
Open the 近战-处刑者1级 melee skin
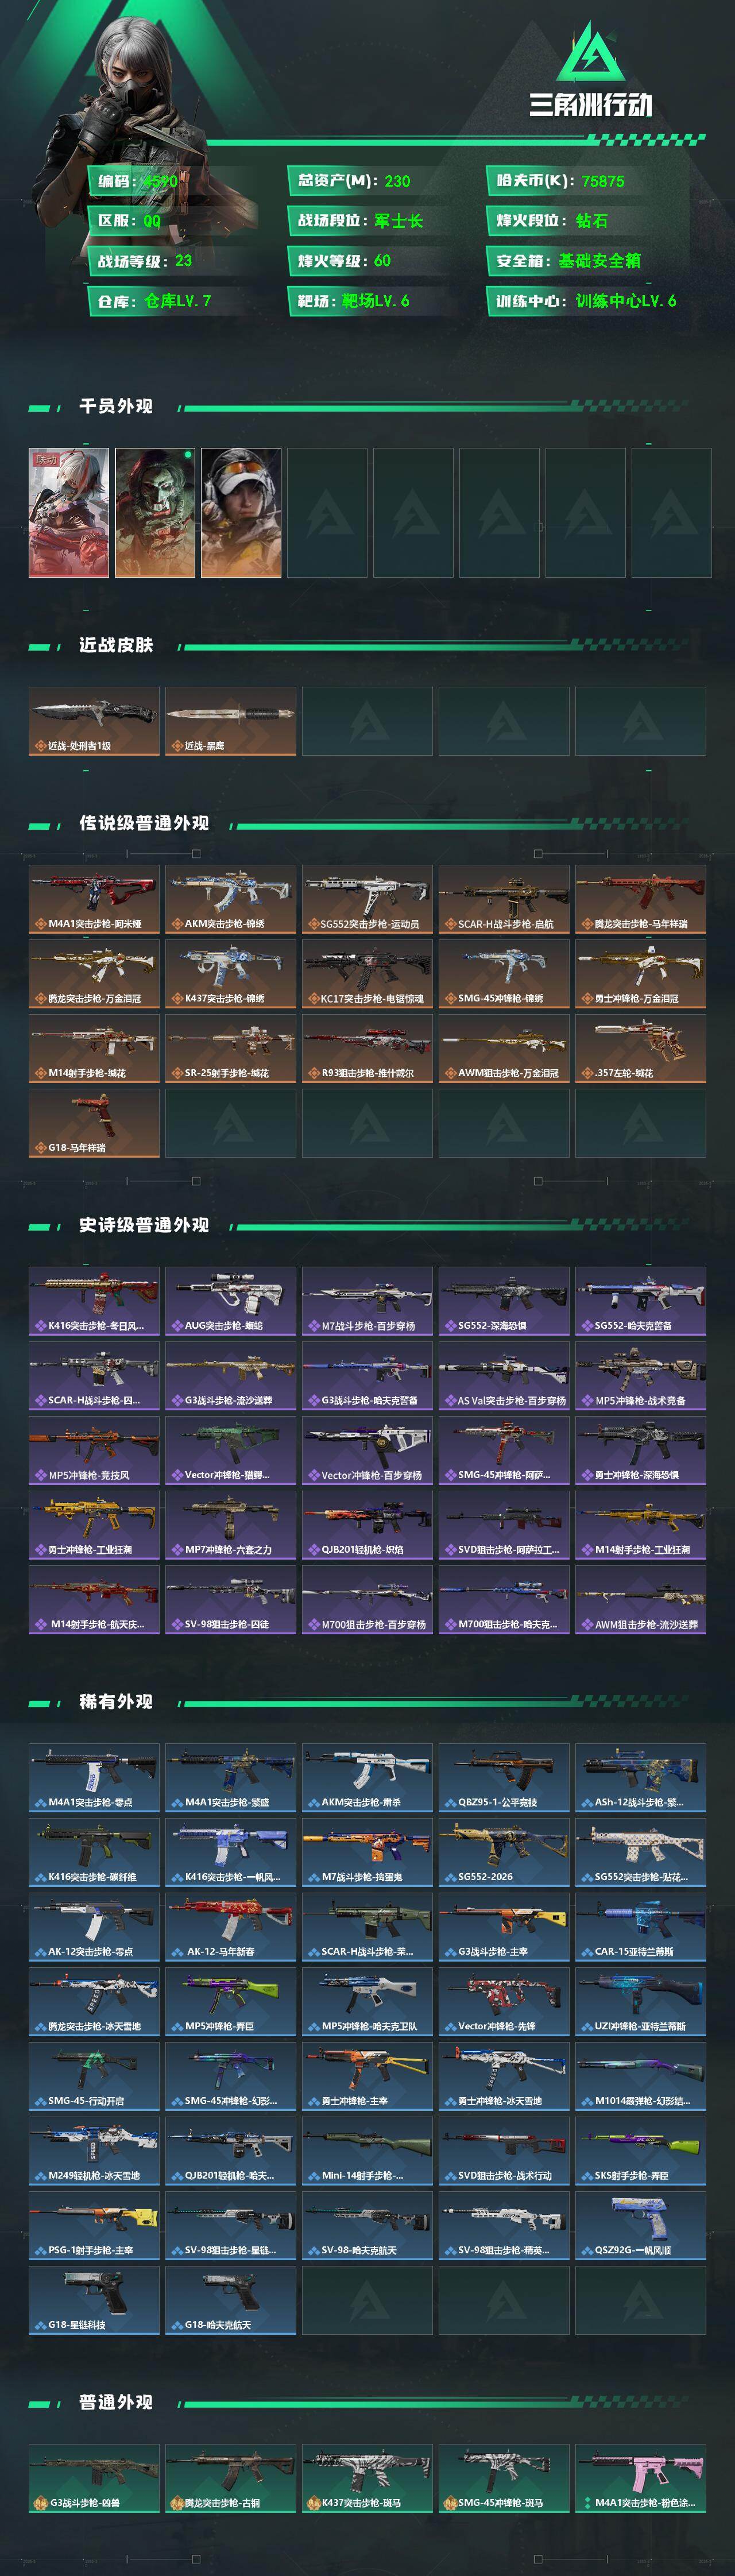tap(94, 721)
